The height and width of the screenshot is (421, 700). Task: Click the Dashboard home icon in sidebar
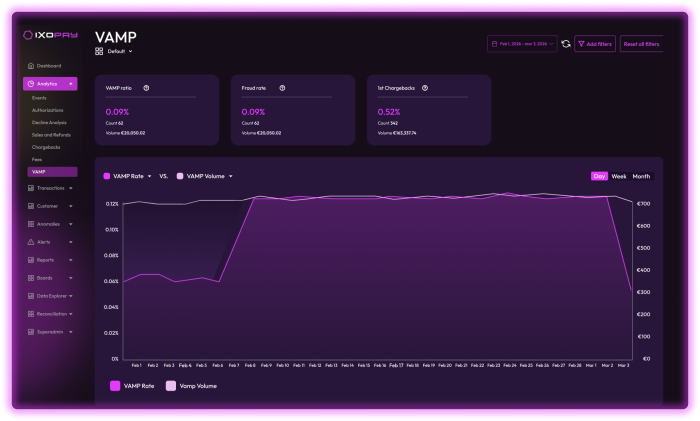pos(31,65)
